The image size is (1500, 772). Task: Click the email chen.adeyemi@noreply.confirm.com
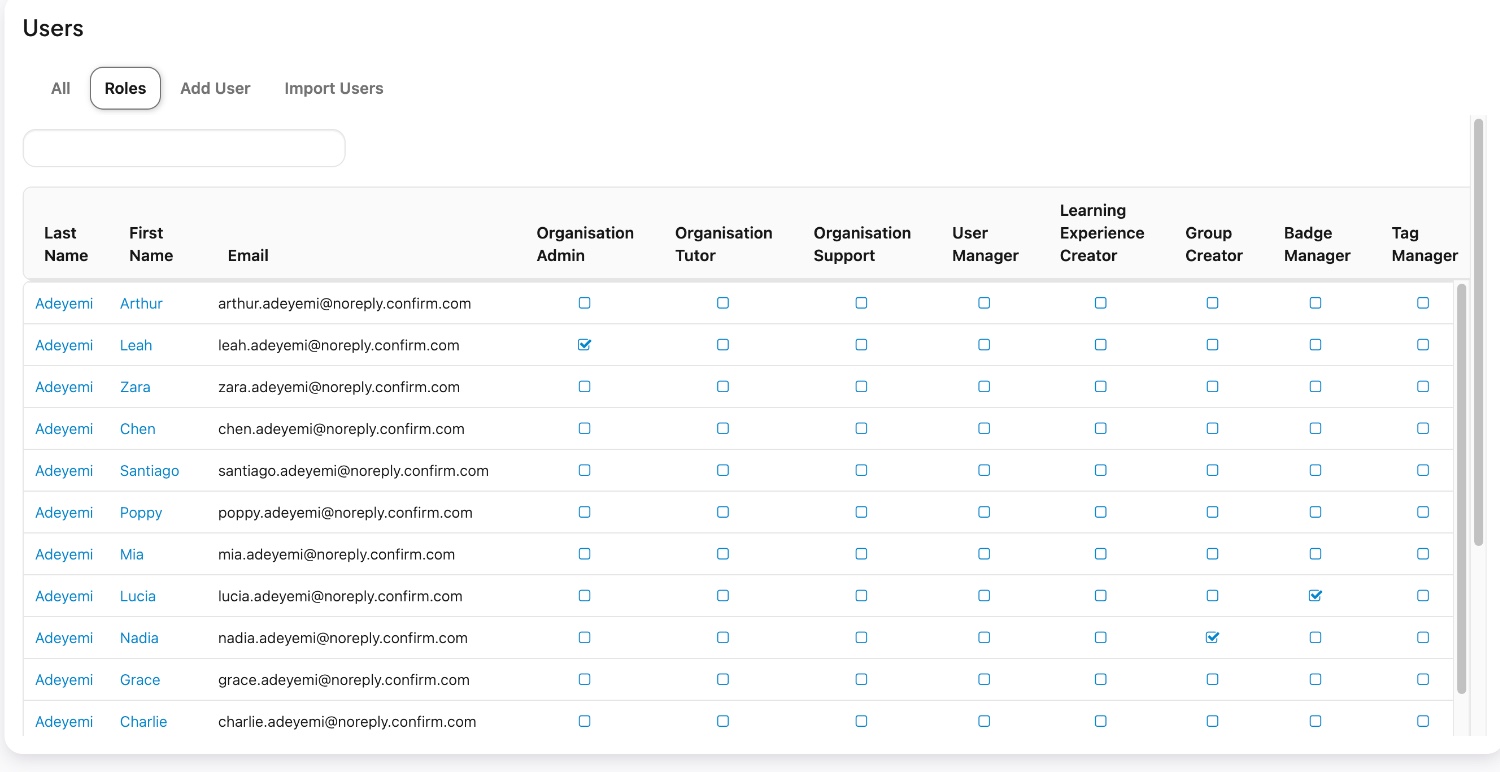(x=341, y=429)
